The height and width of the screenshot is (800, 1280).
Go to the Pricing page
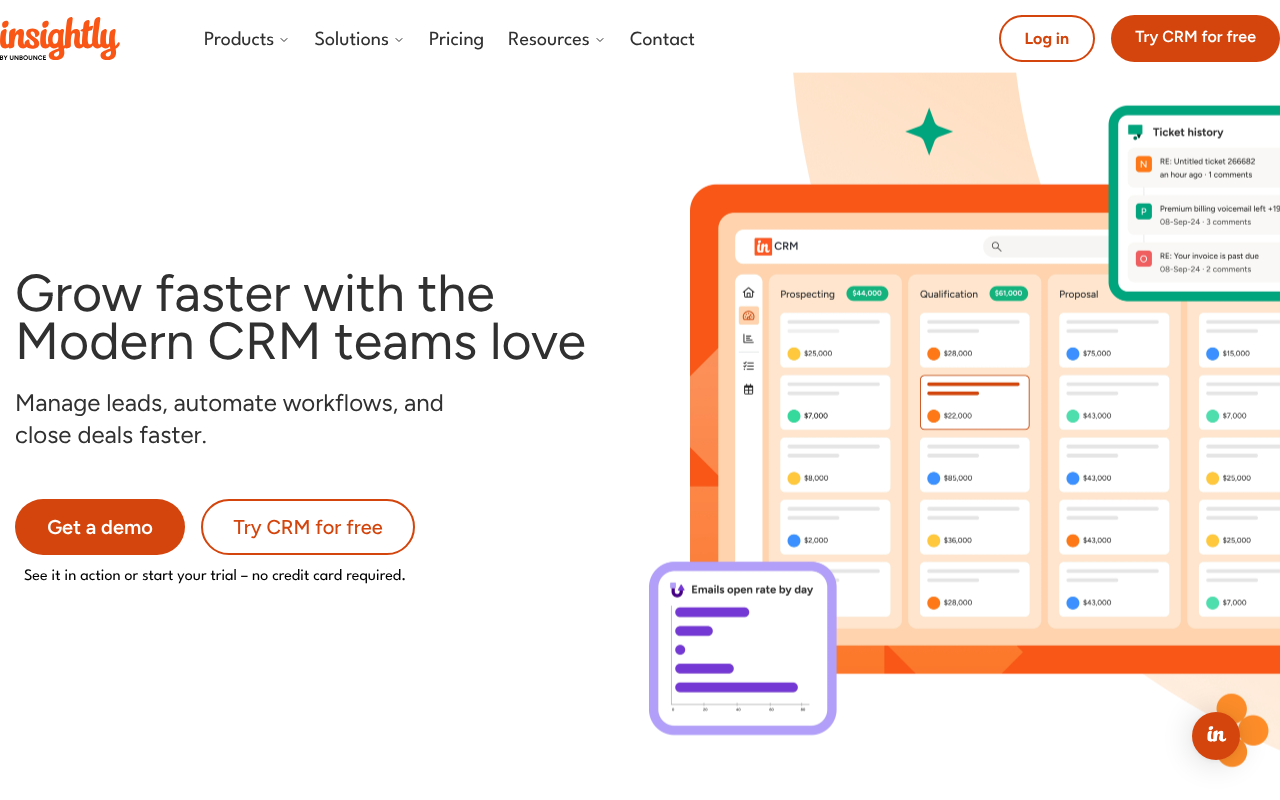click(x=456, y=39)
